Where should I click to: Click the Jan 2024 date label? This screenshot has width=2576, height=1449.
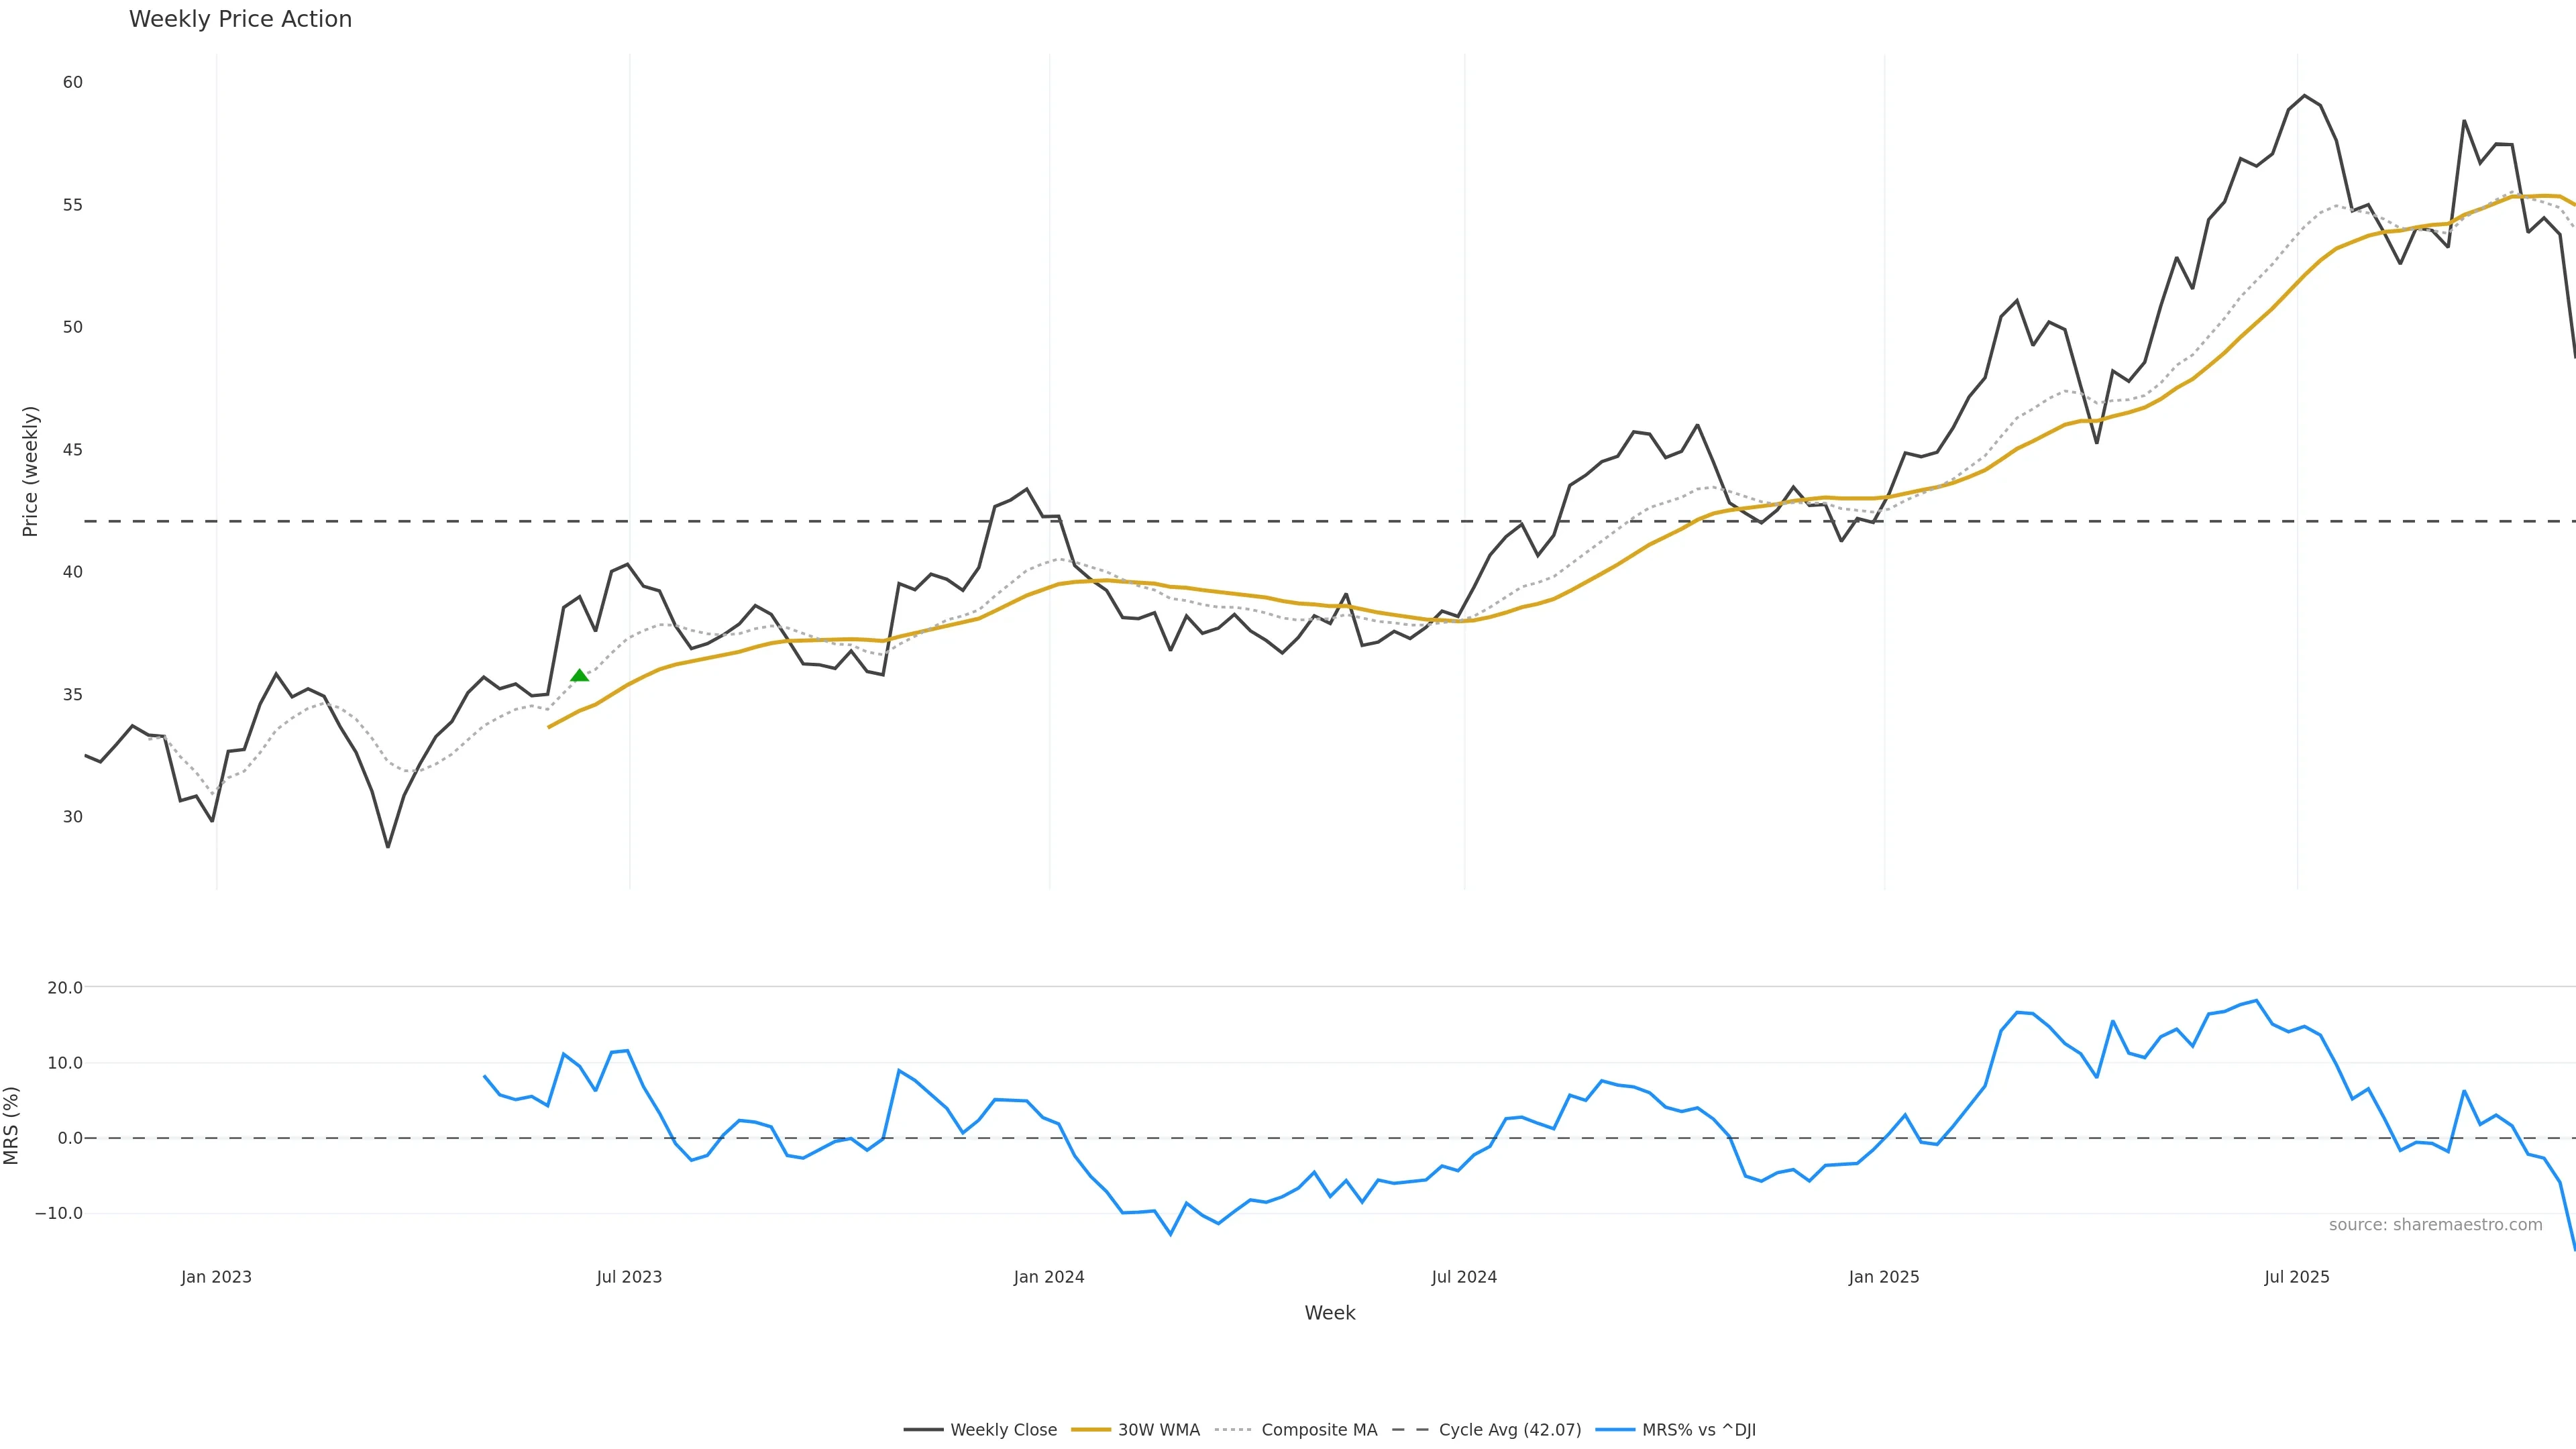tap(1048, 1277)
